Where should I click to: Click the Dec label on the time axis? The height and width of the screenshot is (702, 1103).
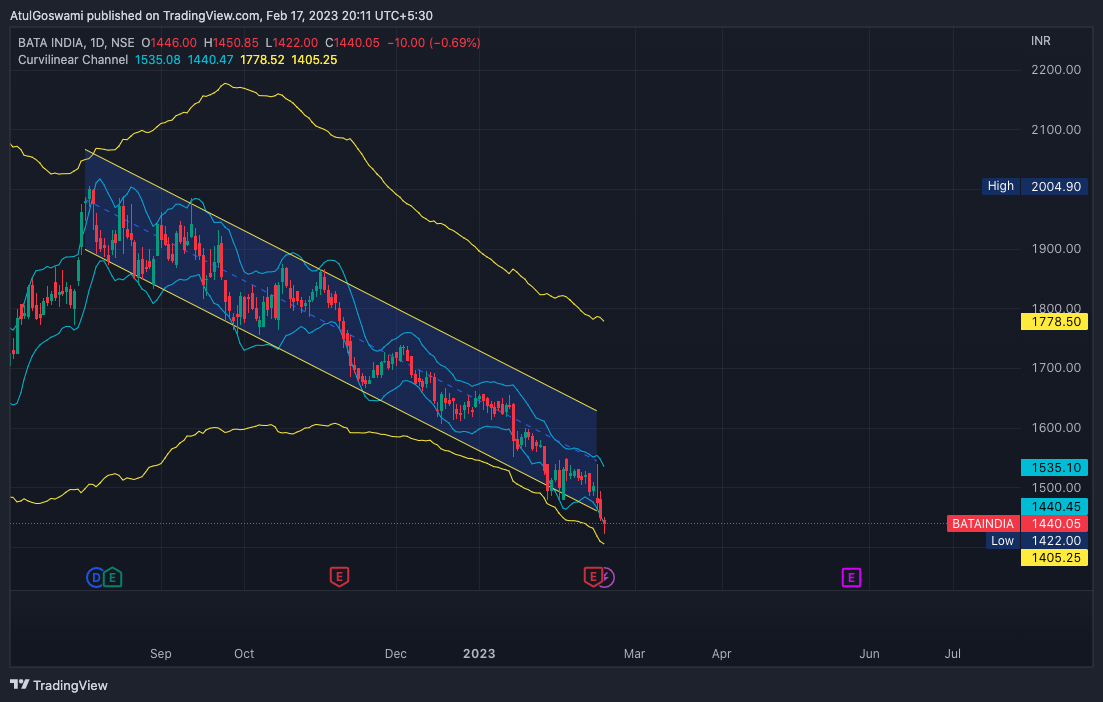[395, 653]
